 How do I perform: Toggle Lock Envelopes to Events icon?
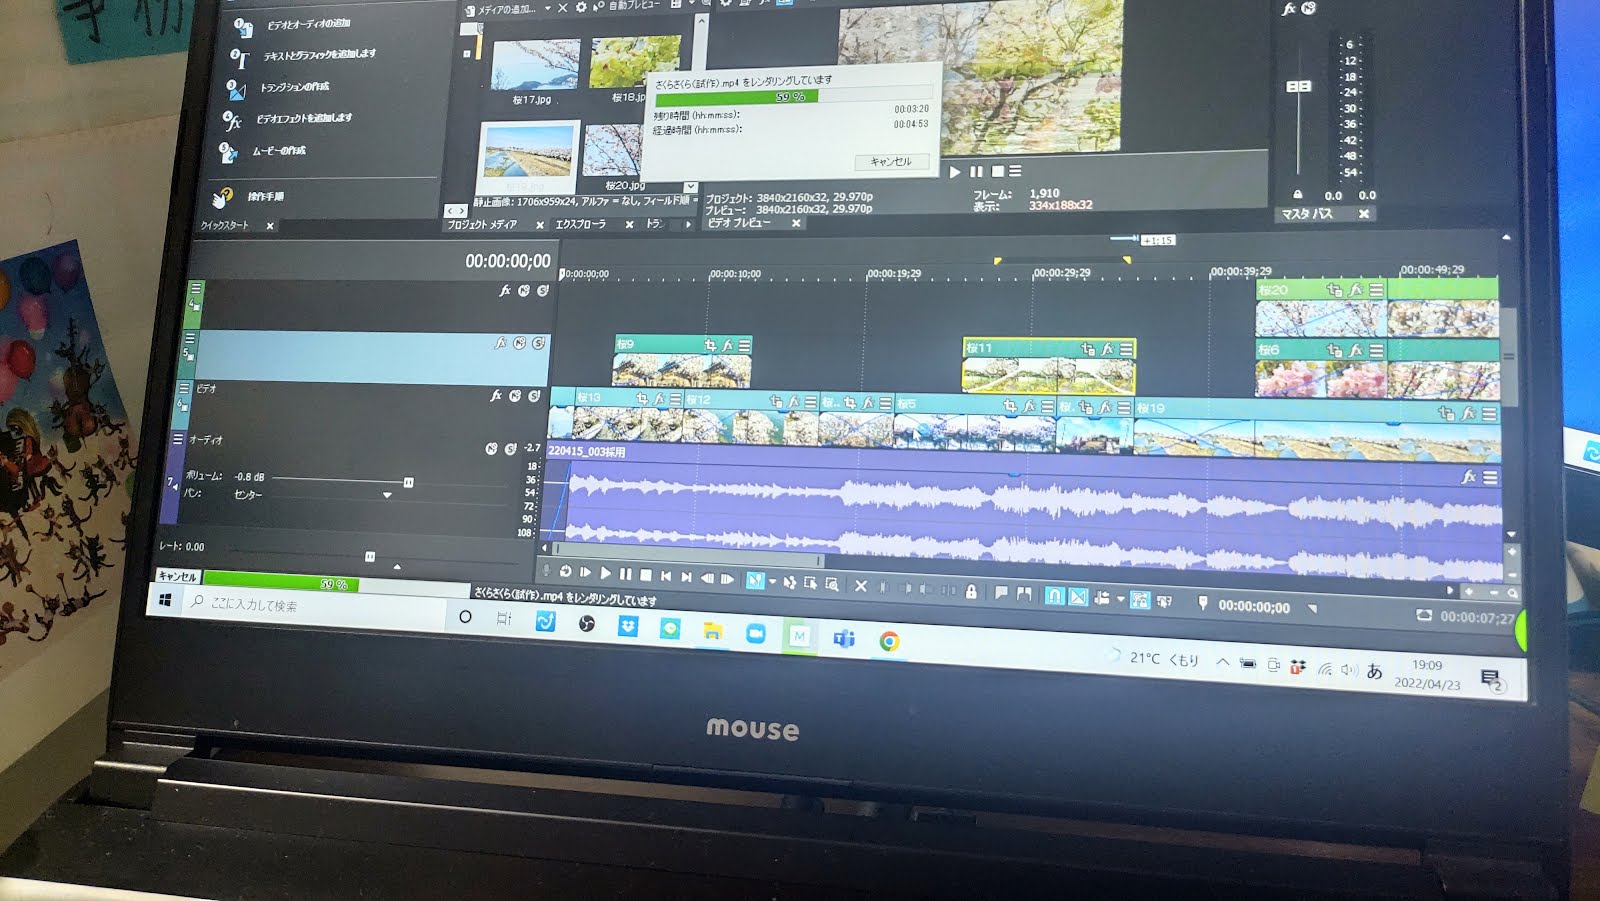click(x=1139, y=600)
